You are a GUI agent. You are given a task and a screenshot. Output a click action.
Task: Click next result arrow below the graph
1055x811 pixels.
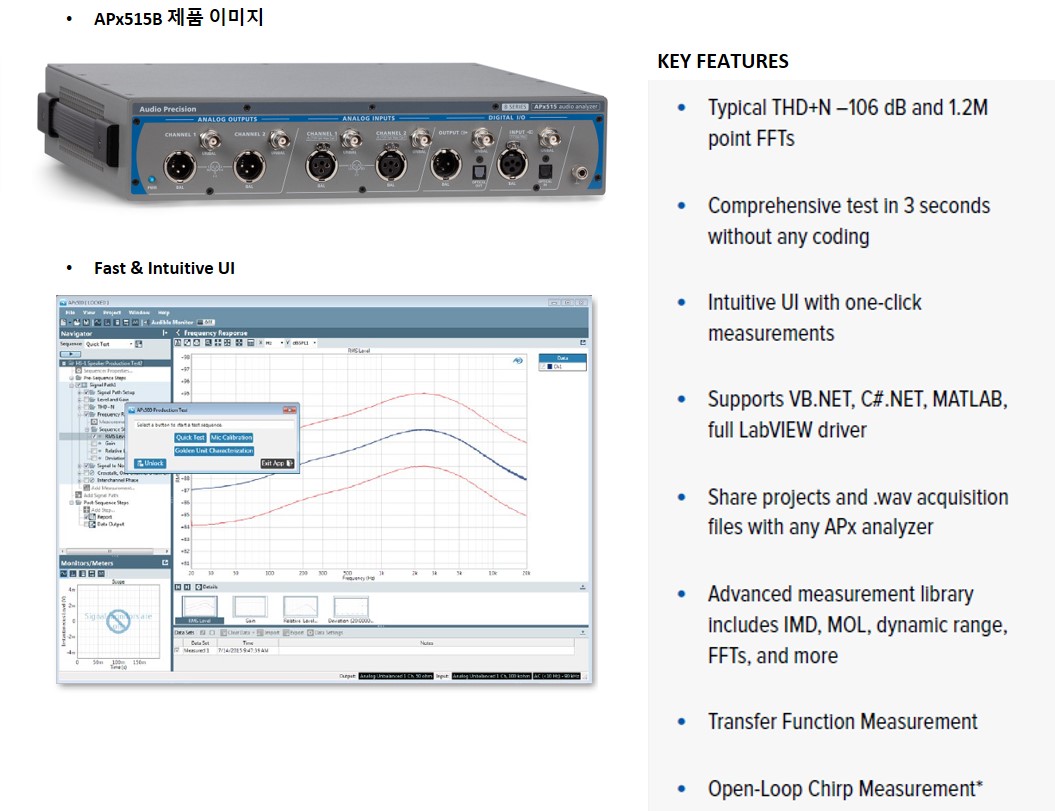point(188,588)
